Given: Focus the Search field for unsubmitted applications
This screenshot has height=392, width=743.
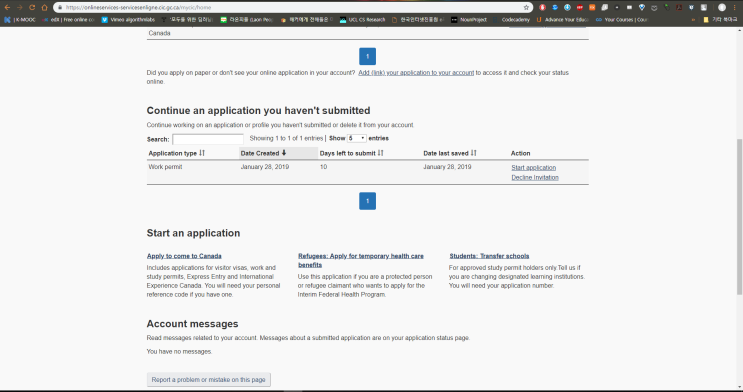Looking at the screenshot, I should pos(208,139).
